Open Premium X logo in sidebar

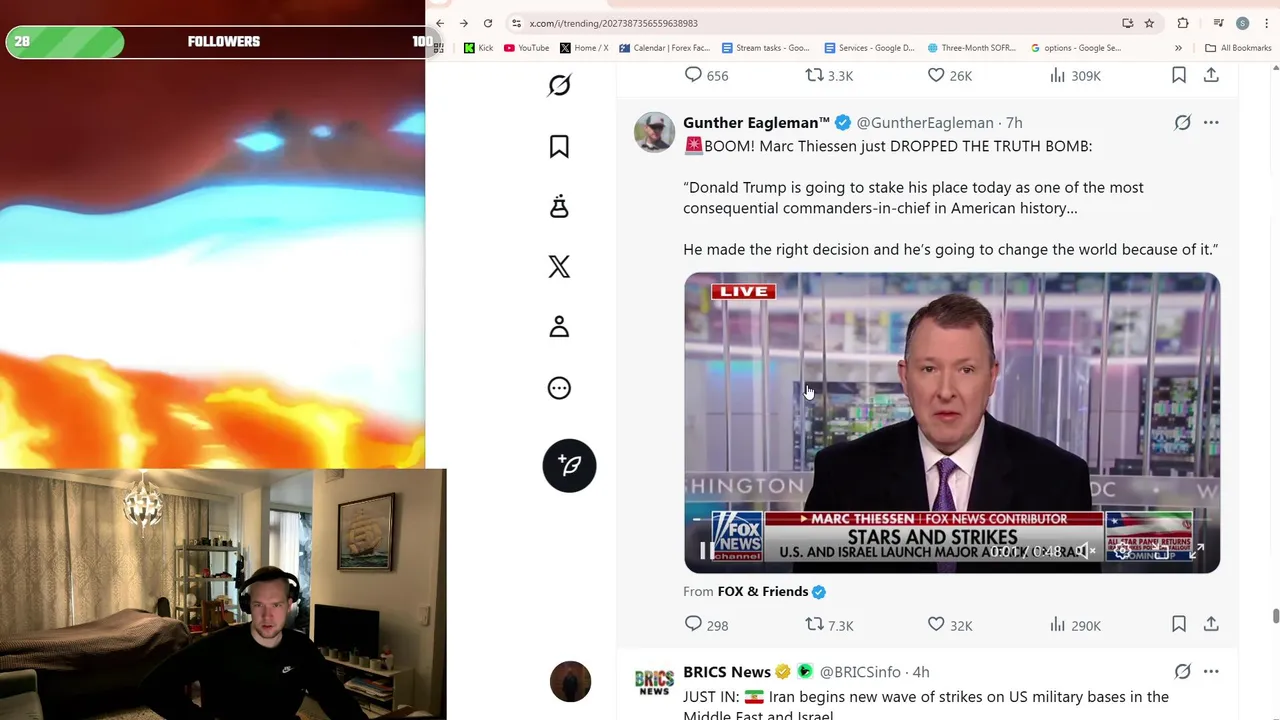coord(559,266)
